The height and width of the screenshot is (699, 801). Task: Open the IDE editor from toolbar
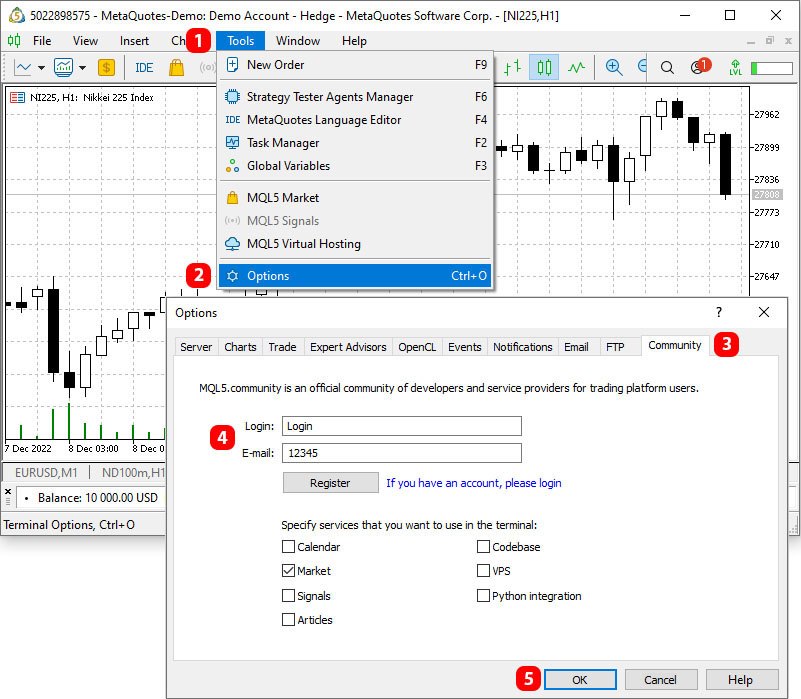pyautogui.click(x=144, y=67)
